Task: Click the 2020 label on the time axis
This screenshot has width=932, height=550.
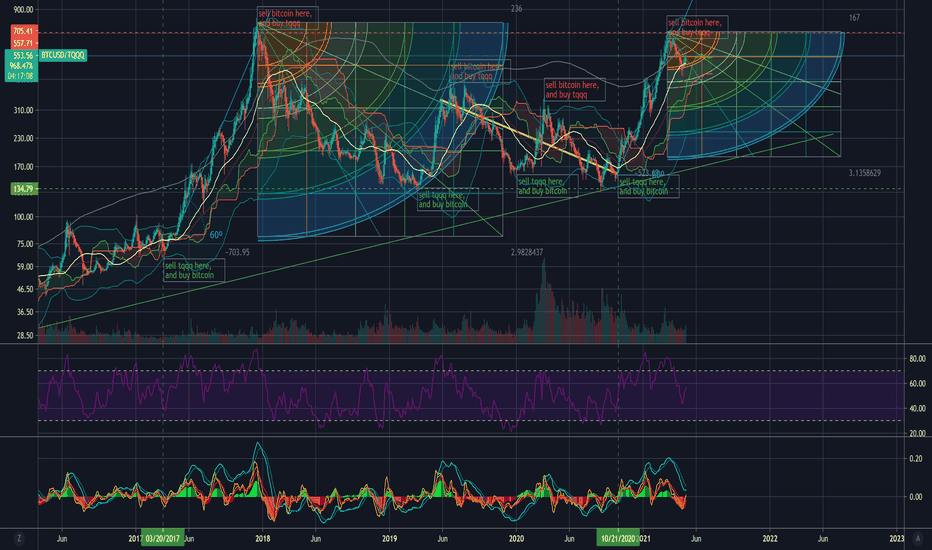Action: [516, 539]
